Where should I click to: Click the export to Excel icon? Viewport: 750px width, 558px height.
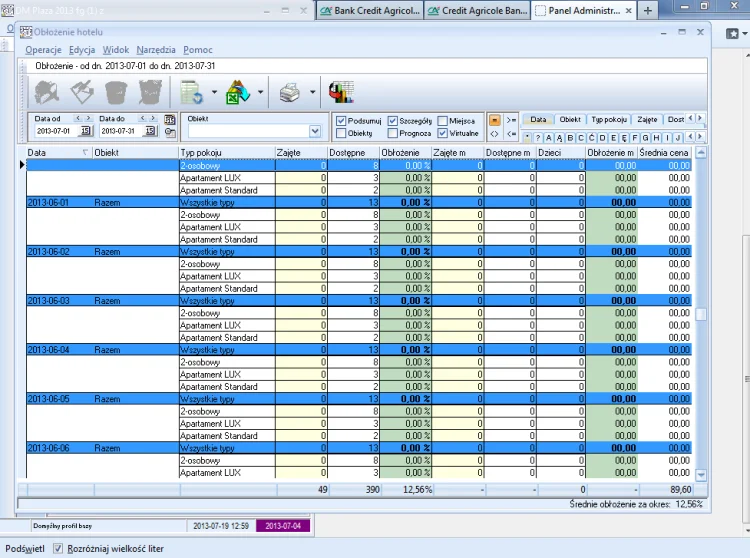tap(238, 93)
